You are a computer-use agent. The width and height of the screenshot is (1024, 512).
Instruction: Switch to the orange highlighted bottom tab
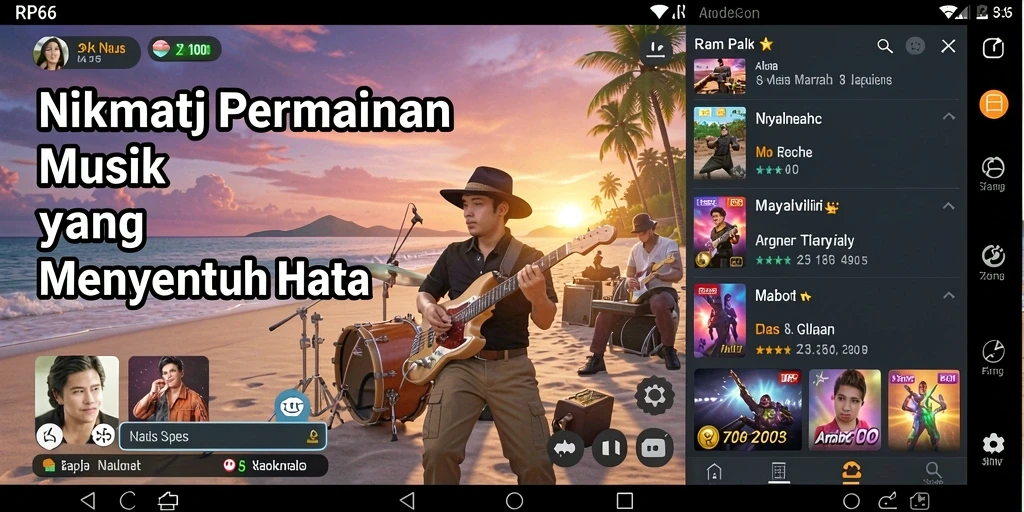click(851, 471)
